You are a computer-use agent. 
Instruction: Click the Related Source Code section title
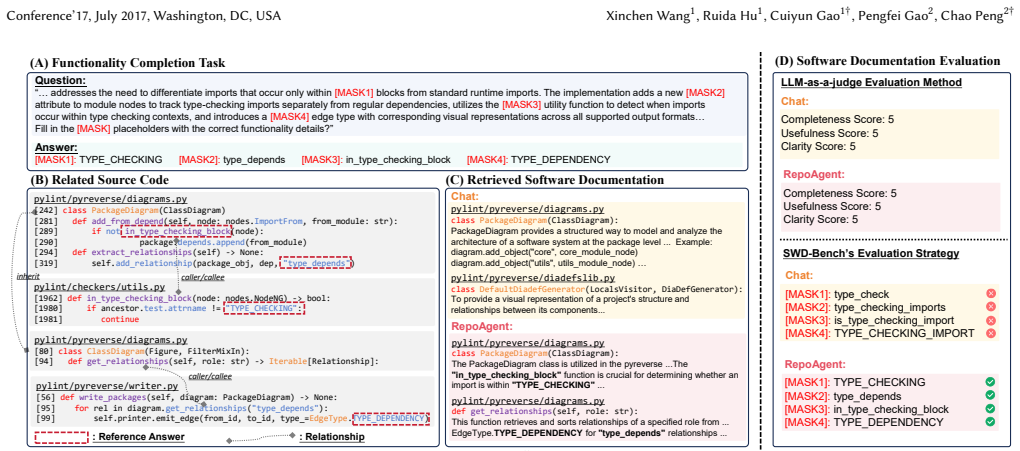pyautogui.click(x=100, y=179)
